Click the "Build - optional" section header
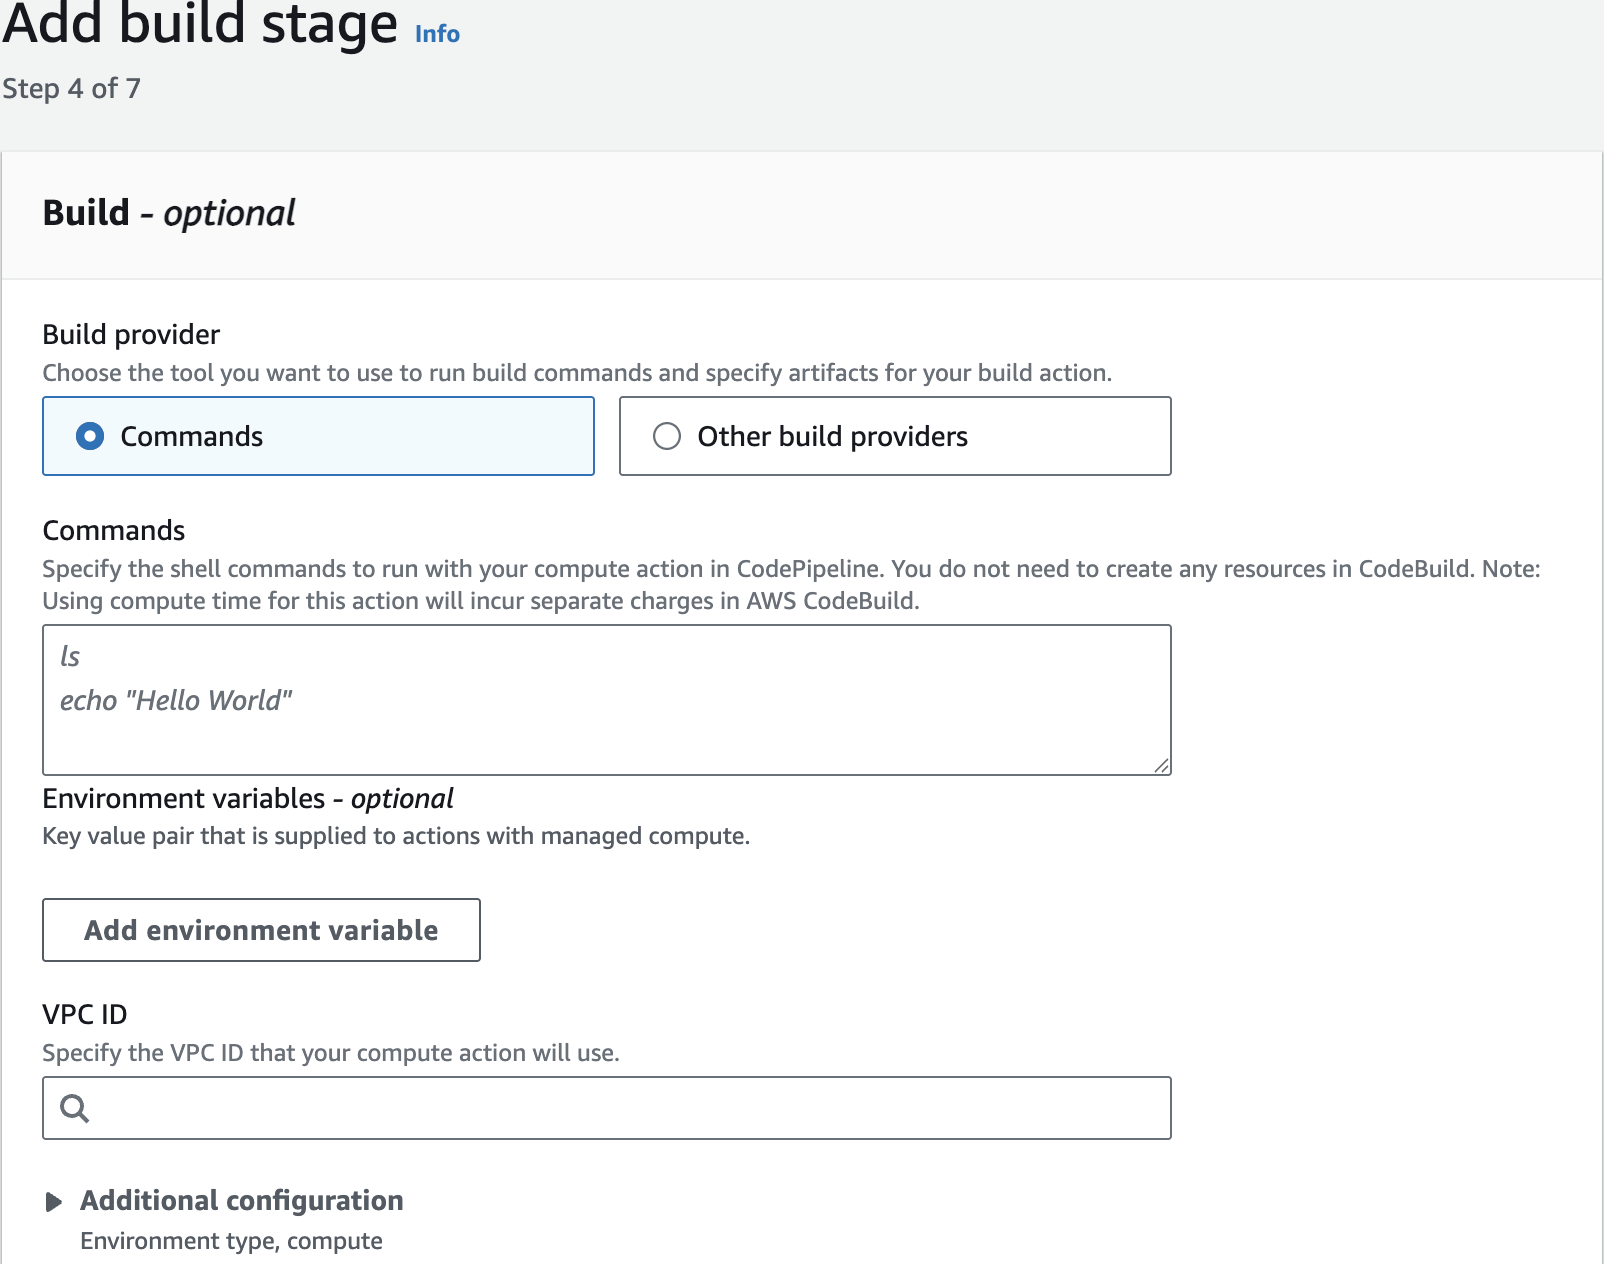1604x1264 pixels. [168, 213]
